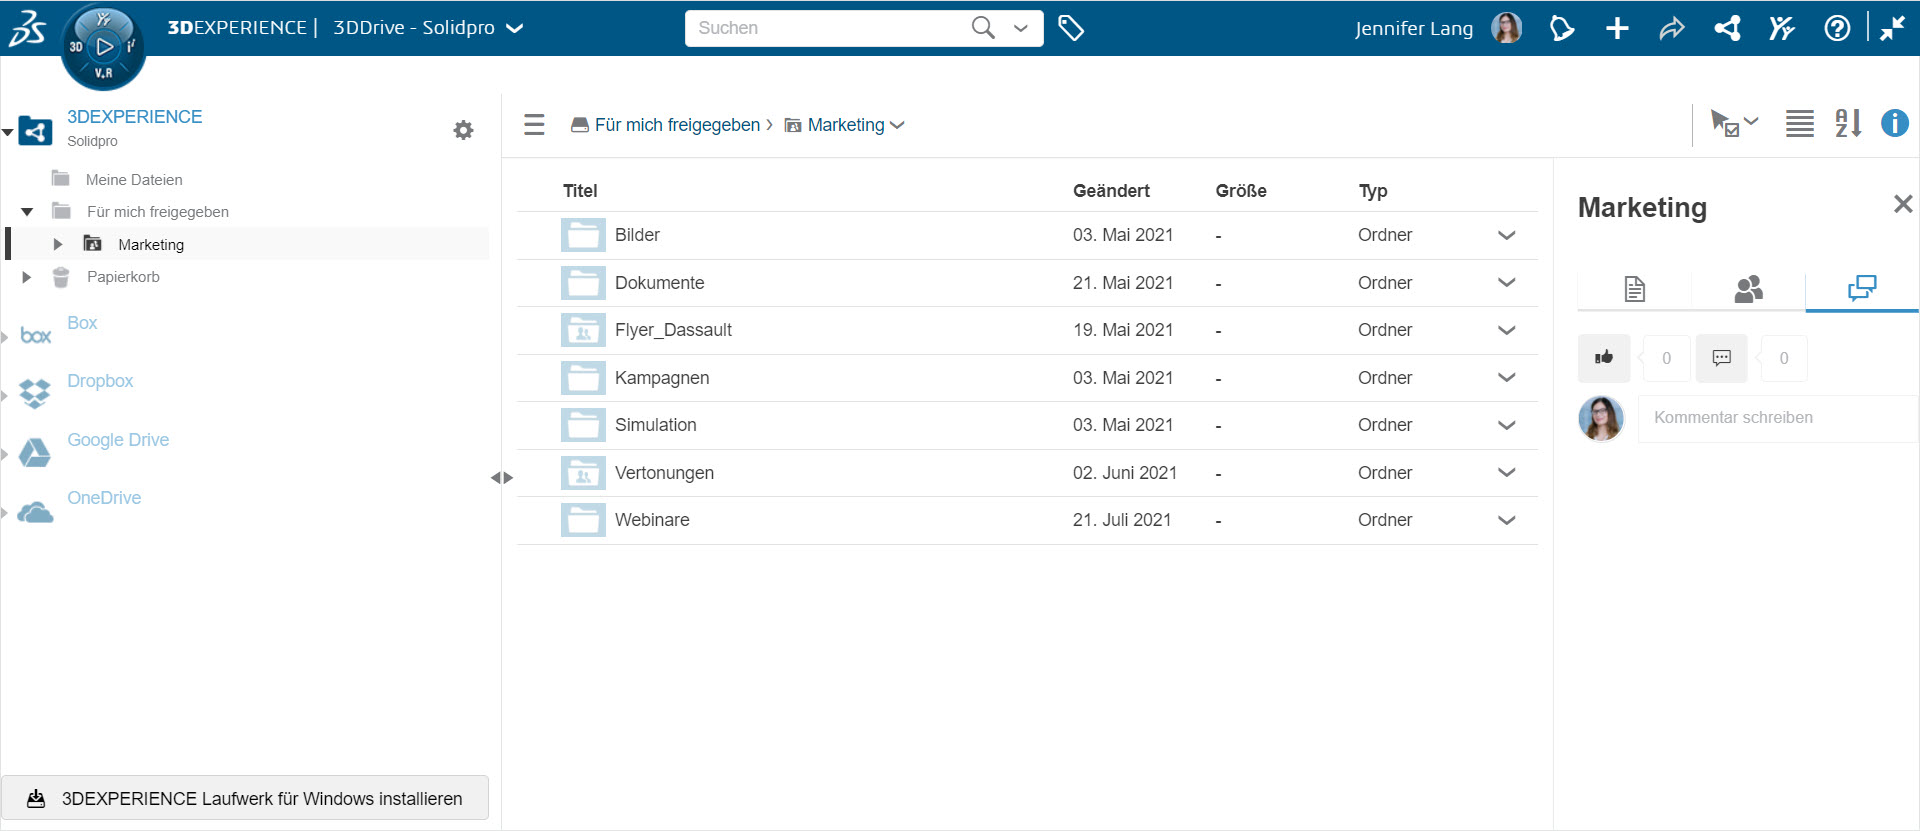The height and width of the screenshot is (831, 1920).
Task: Open the Webinare folder
Action: (x=652, y=520)
